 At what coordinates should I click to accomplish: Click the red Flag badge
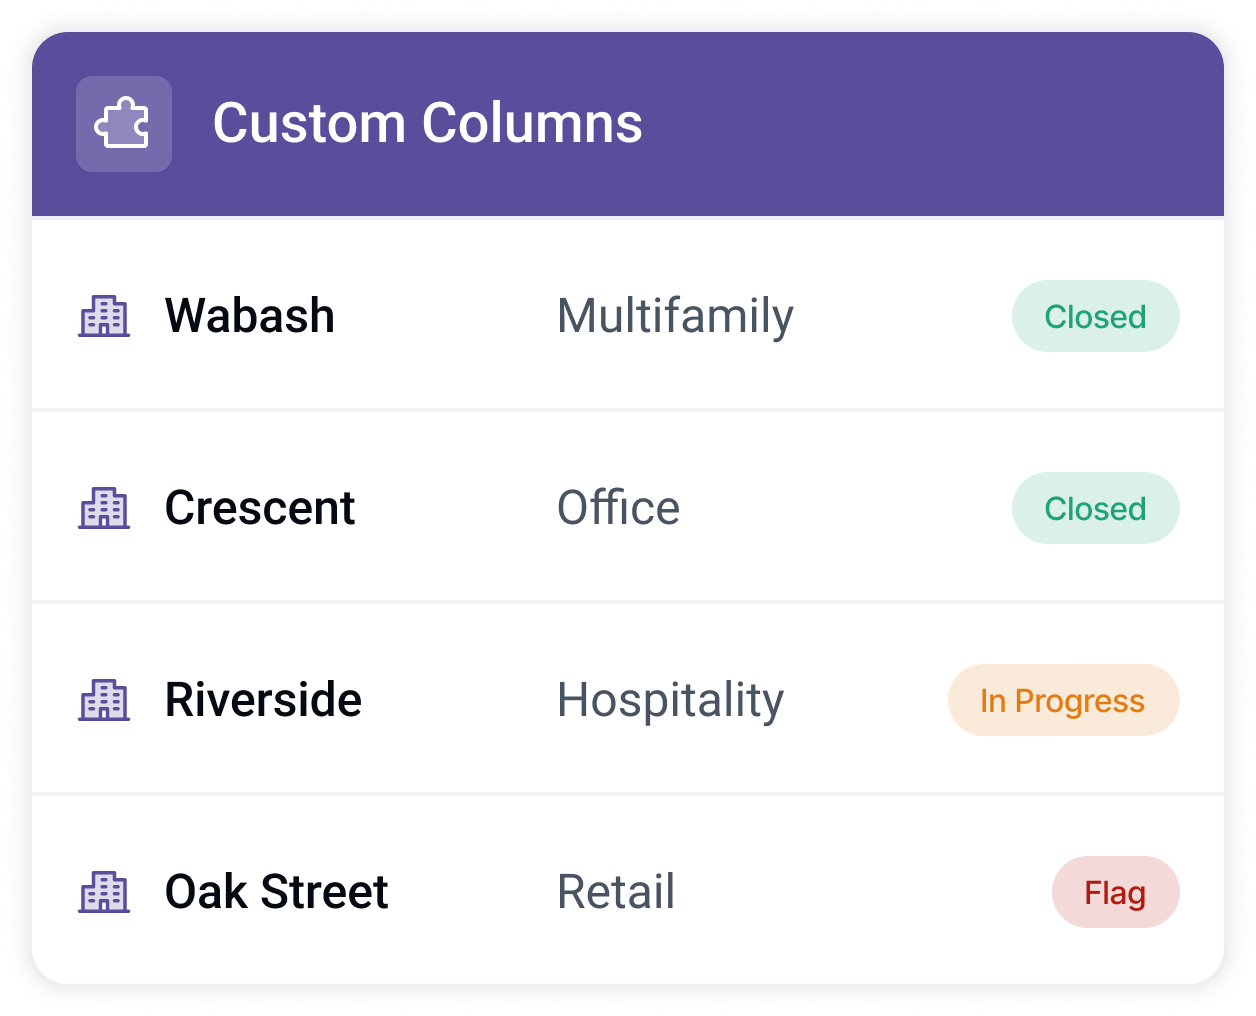(1115, 892)
